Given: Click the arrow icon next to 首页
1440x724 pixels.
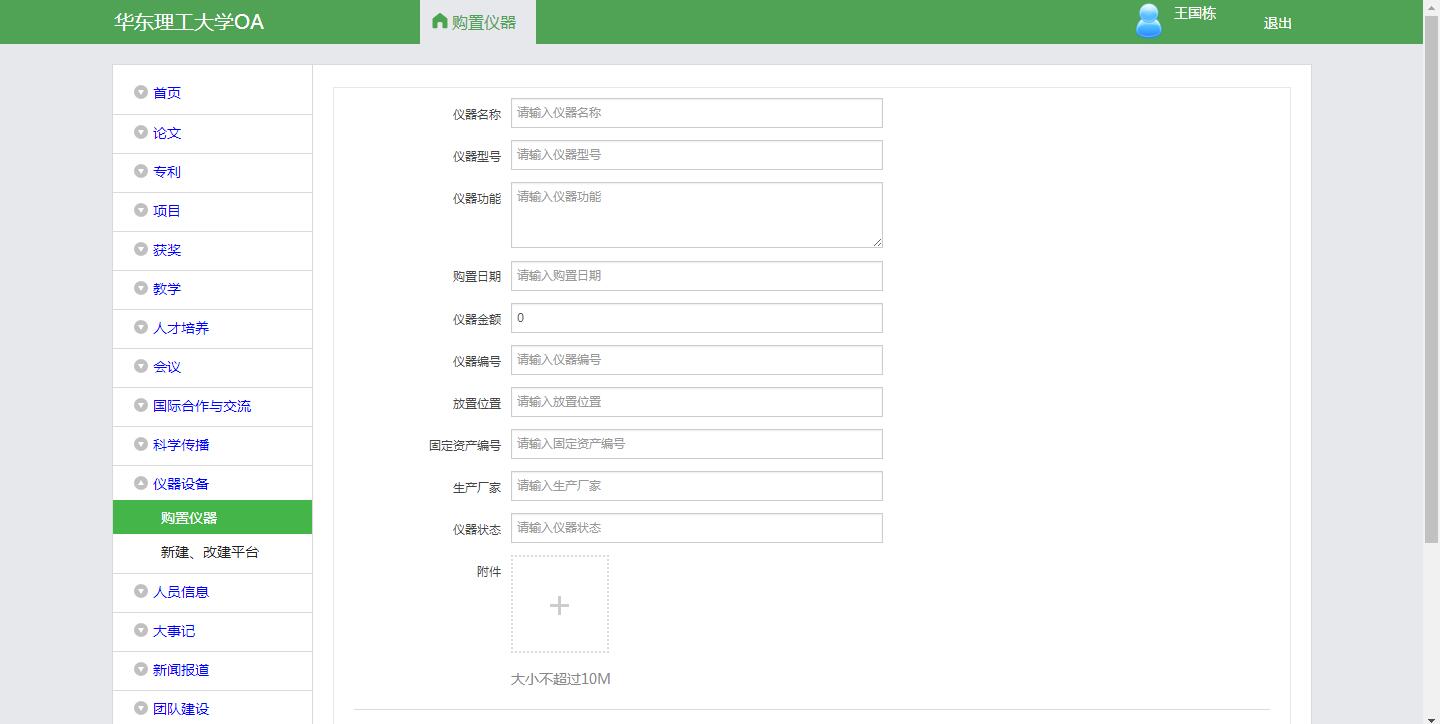Looking at the screenshot, I should (141, 93).
